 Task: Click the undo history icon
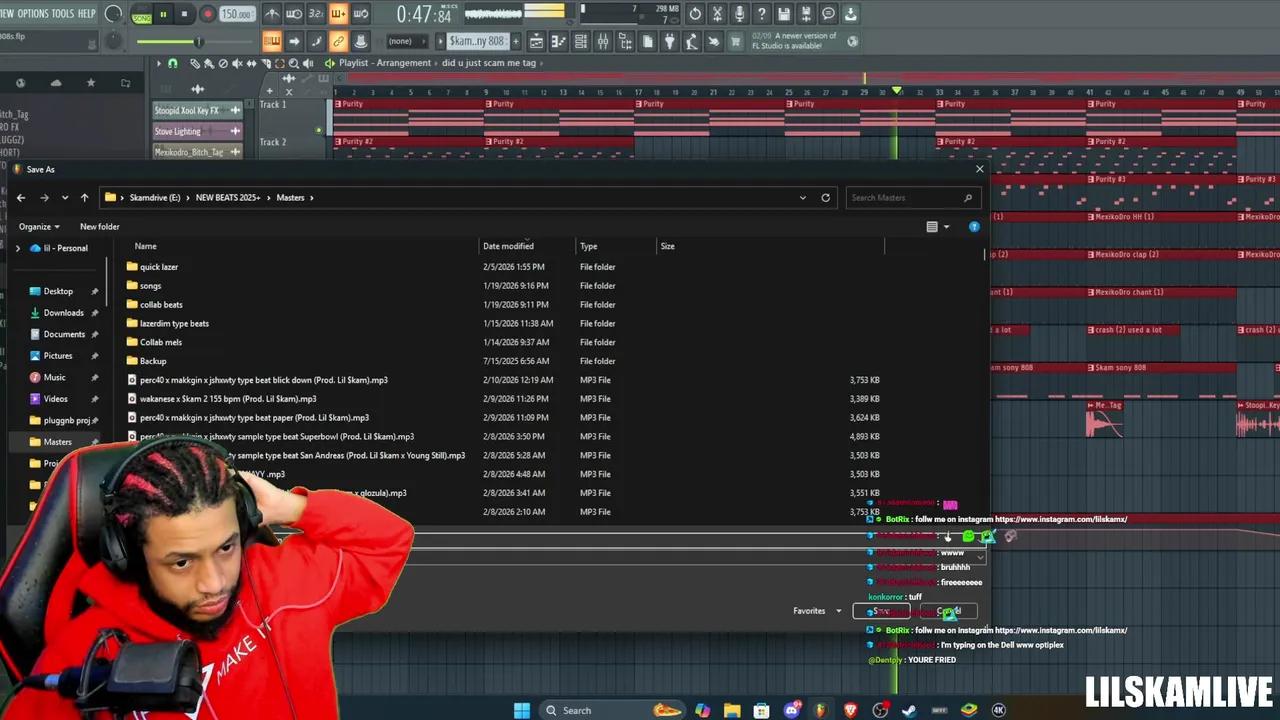click(x=695, y=14)
